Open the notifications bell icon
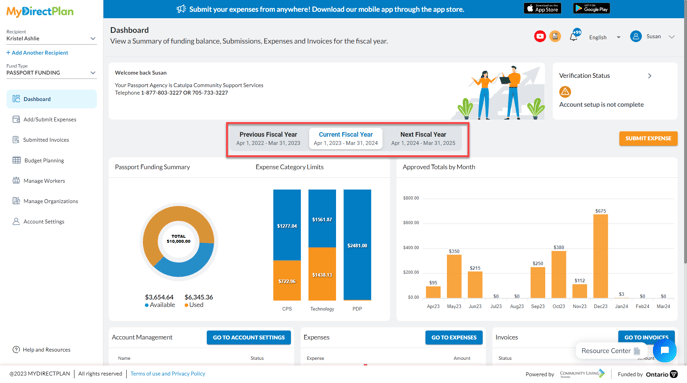Image resolution: width=687 pixels, height=383 pixels. pyautogui.click(x=574, y=36)
